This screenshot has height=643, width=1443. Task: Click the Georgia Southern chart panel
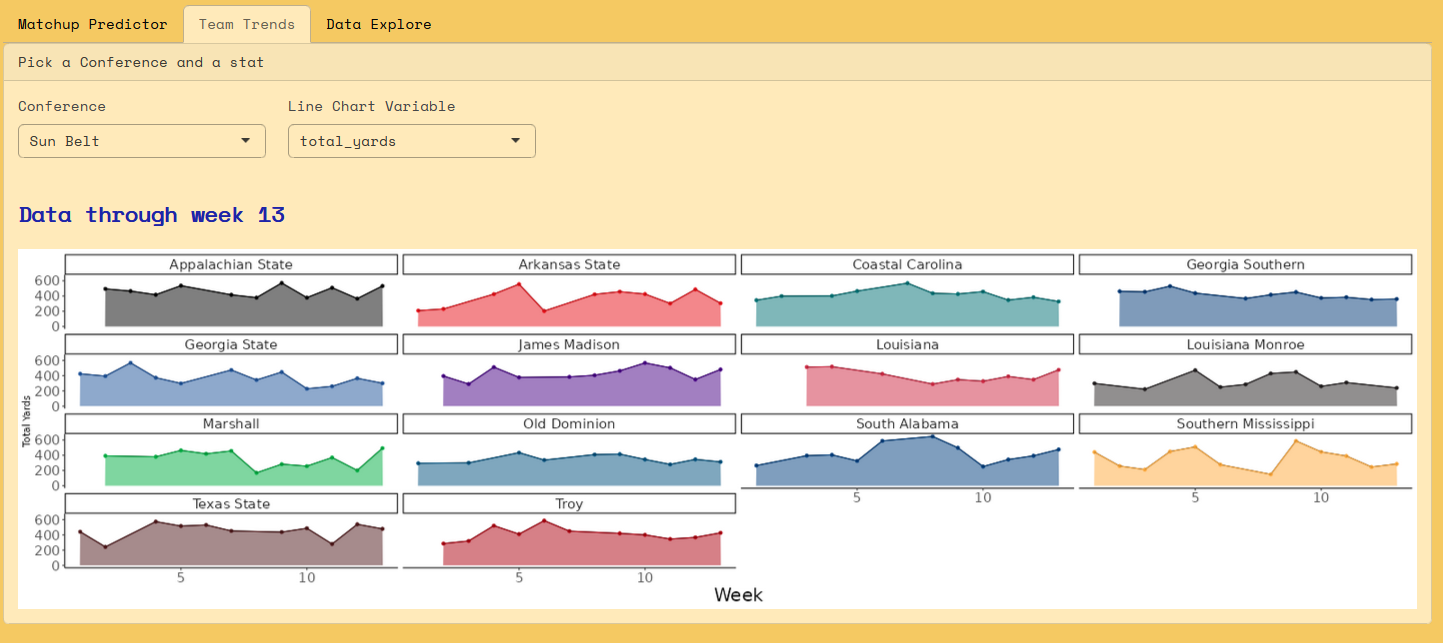(x=1245, y=310)
